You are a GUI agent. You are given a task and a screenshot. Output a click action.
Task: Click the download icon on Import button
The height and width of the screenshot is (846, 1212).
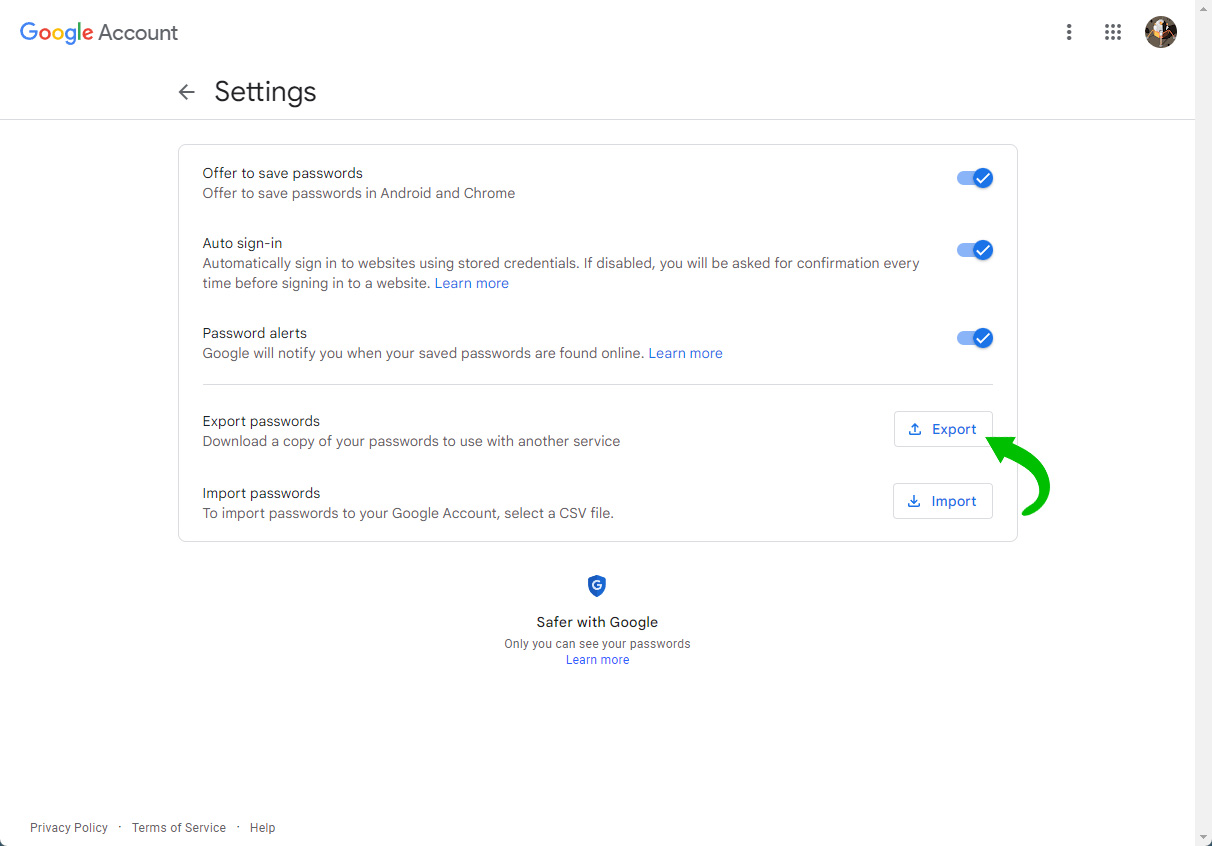[x=914, y=501]
